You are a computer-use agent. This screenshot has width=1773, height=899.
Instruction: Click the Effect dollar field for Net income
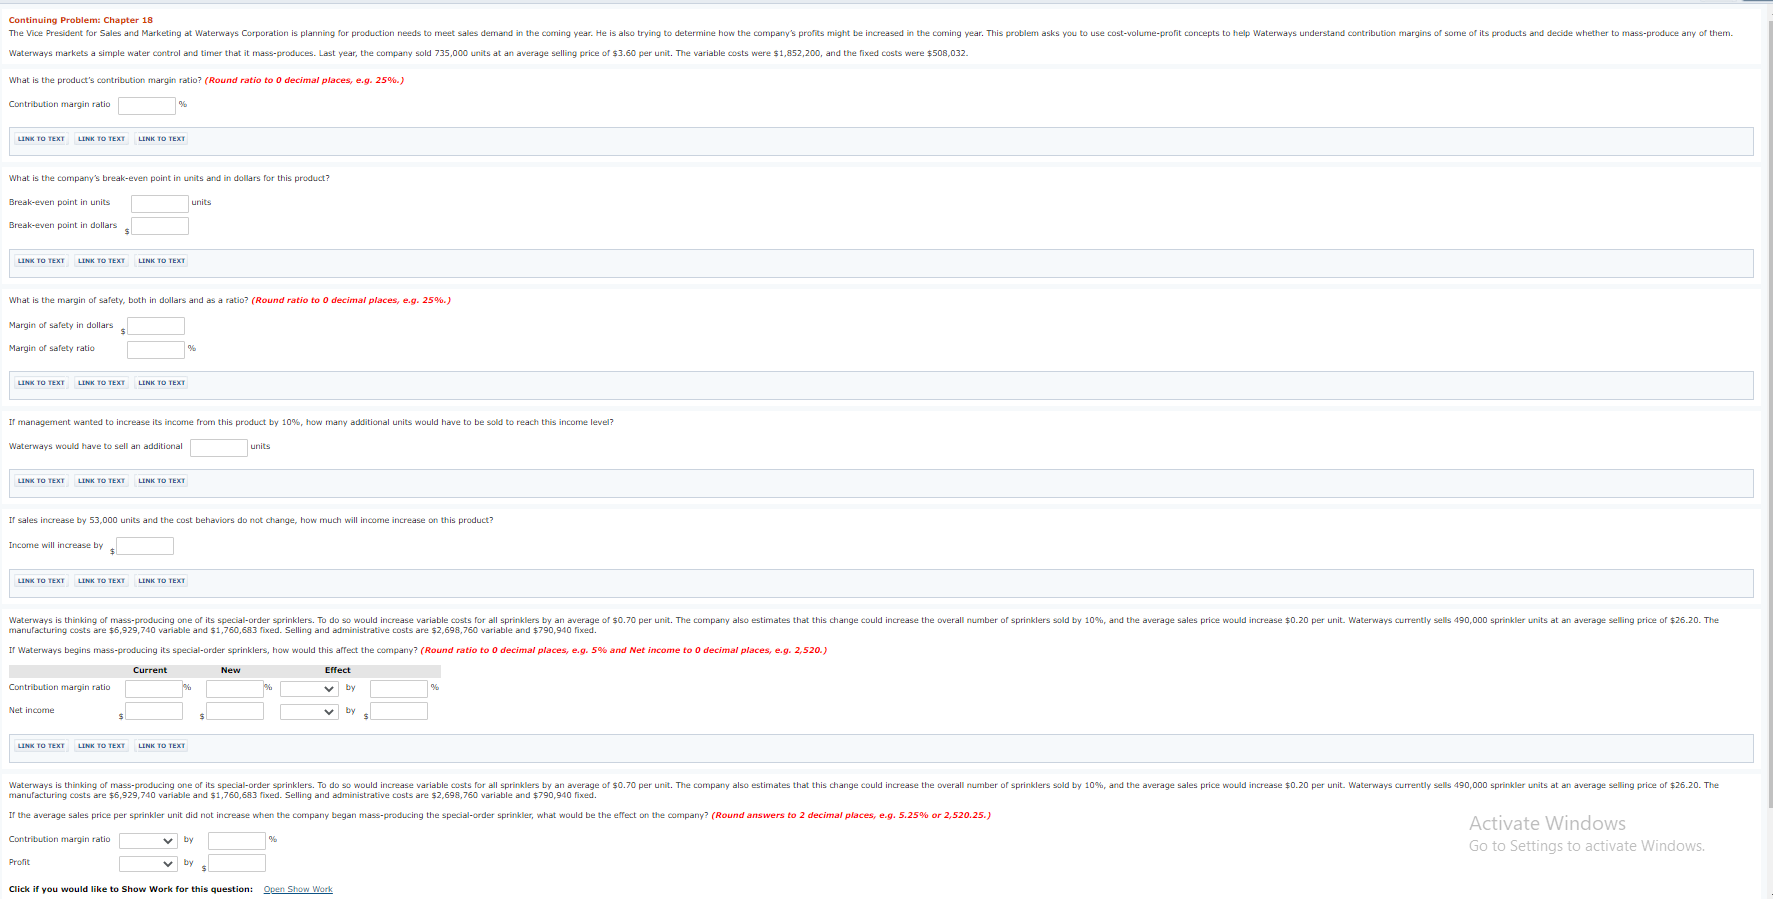coord(399,711)
